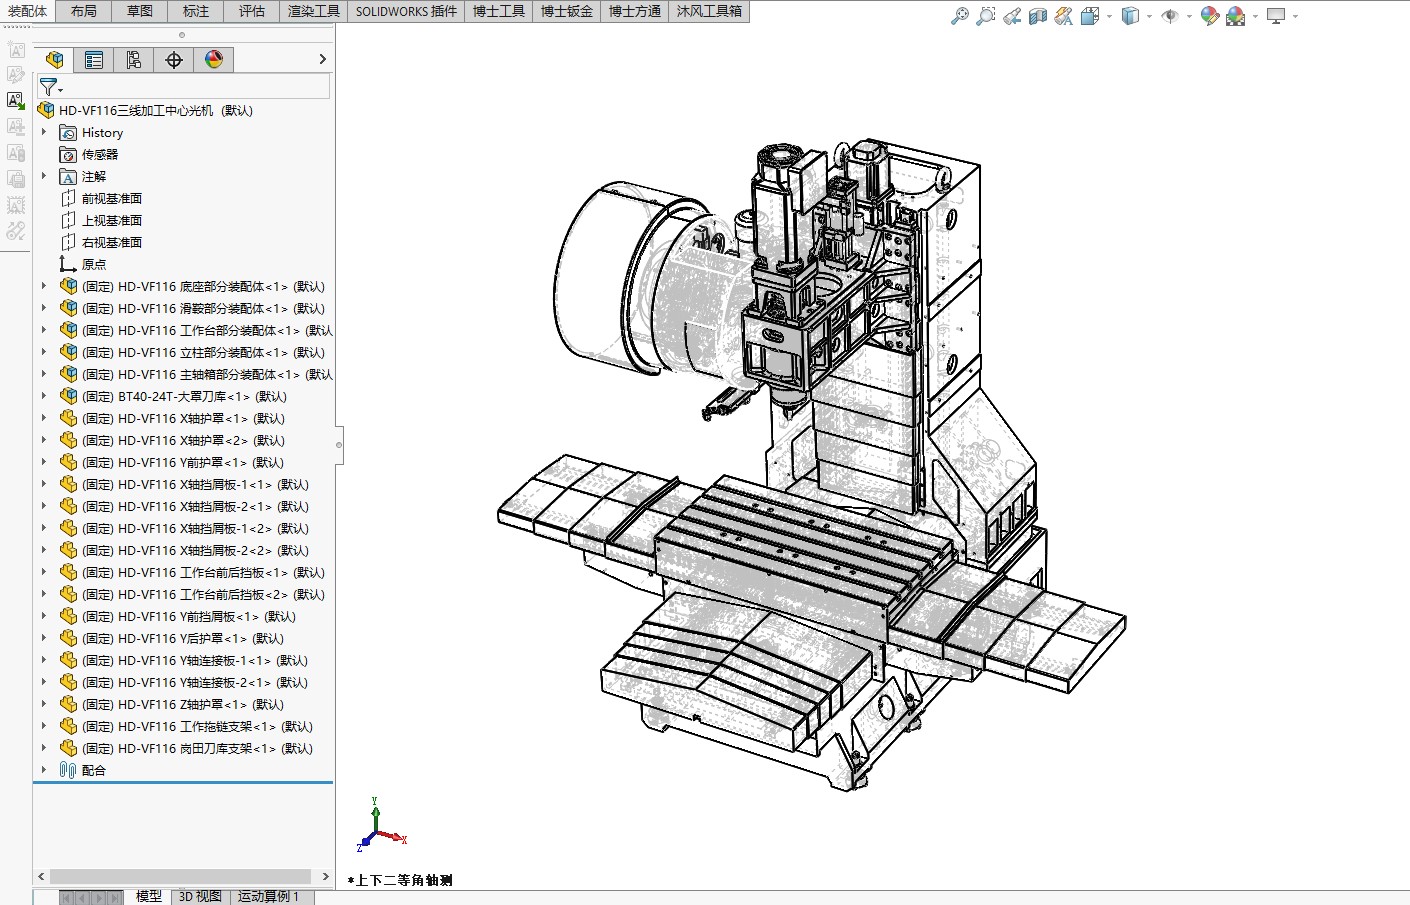Expand the 配合 mates folder

tap(43, 770)
